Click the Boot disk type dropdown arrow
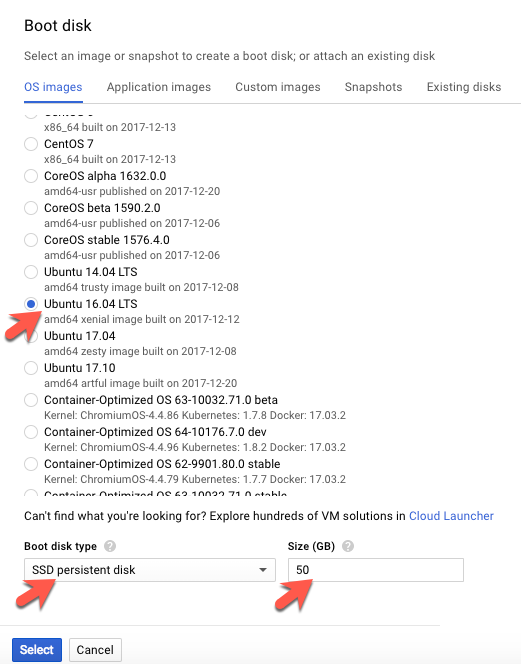Image resolution: width=521 pixels, height=664 pixels. 263,570
